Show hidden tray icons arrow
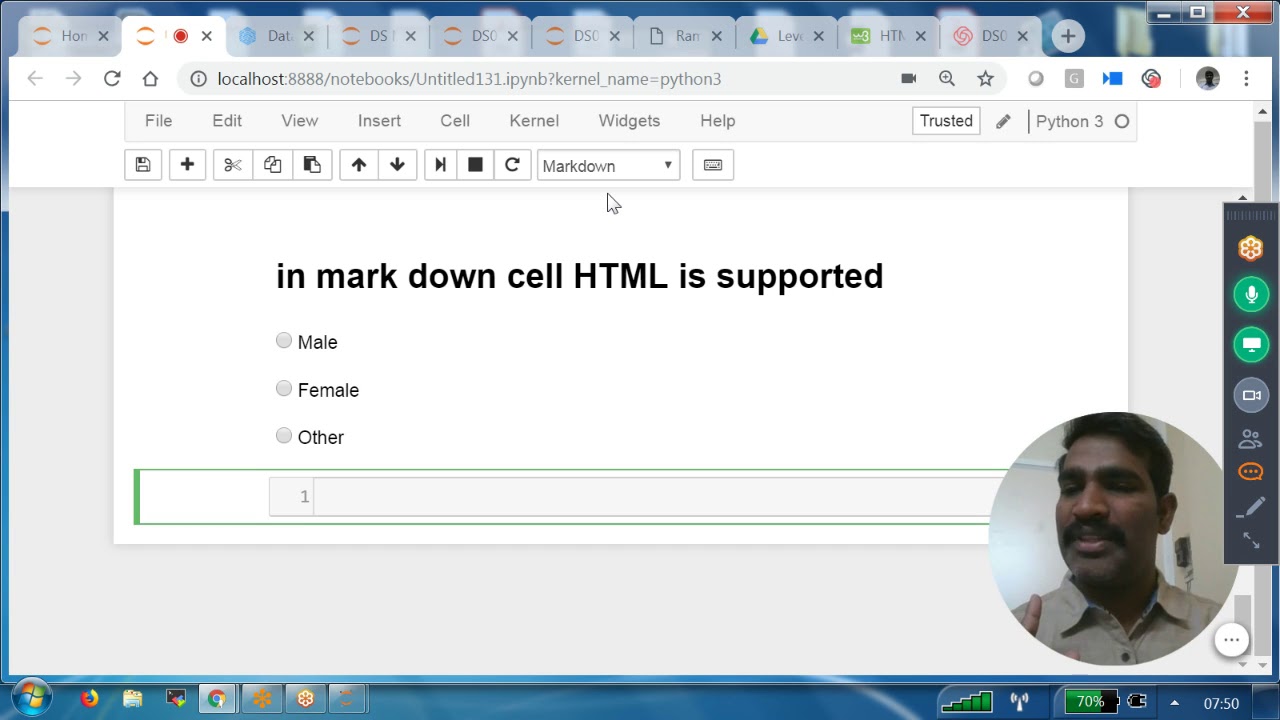 pyautogui.click(x=1174, y=703)
